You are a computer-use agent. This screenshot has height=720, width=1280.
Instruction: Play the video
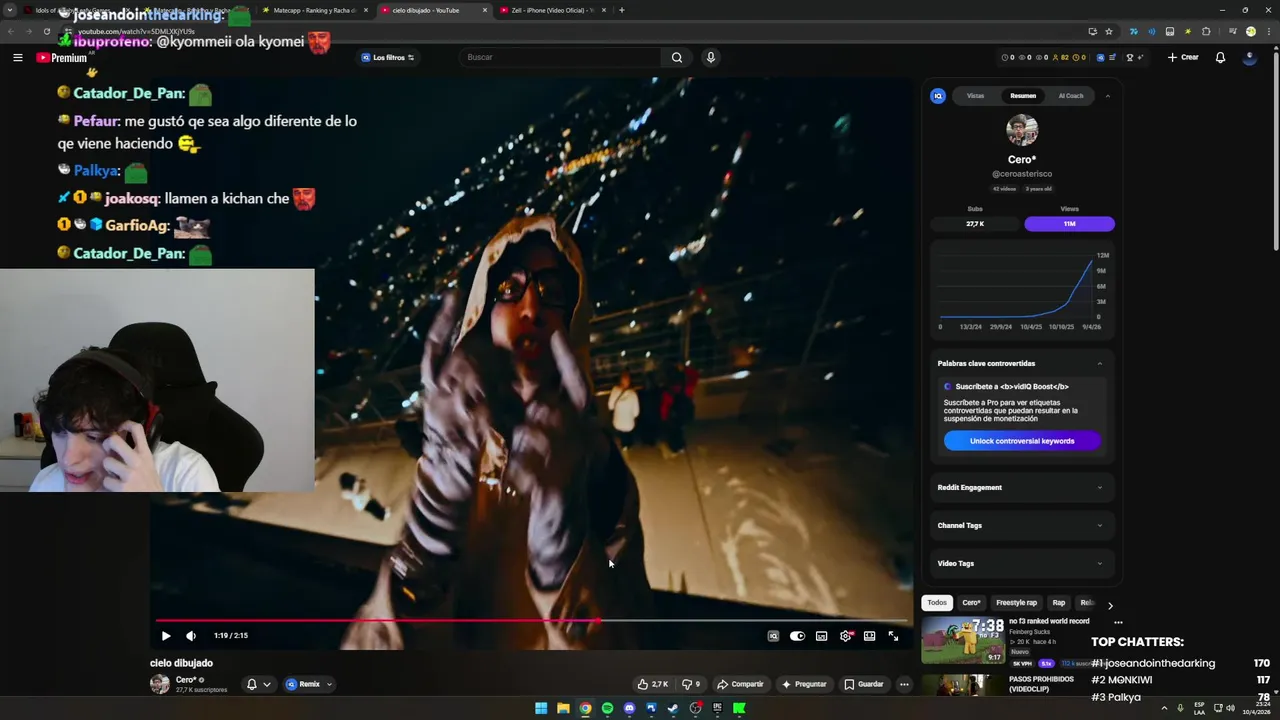point(166,636)
